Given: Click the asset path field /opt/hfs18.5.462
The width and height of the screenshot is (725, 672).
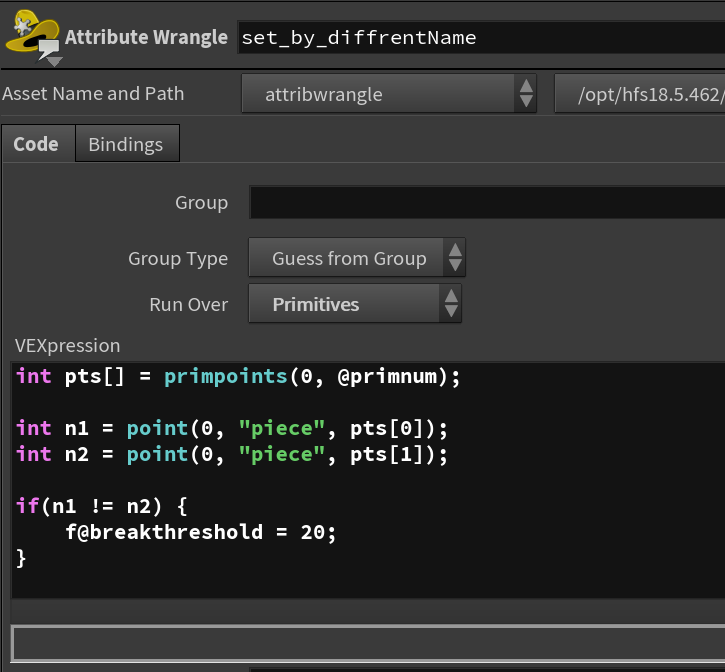Looking at the screenshot, I should tap(640, 94).
